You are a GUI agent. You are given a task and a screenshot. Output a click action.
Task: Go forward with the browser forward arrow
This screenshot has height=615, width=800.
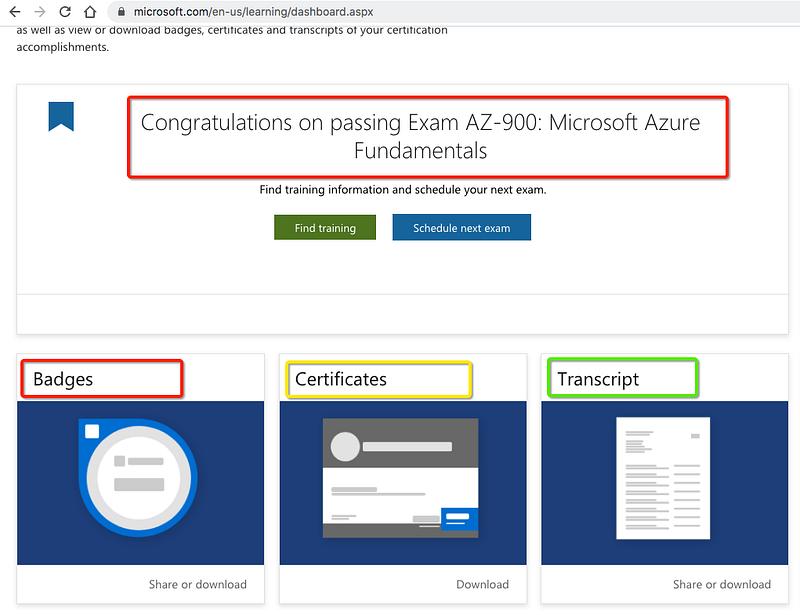pos(40,11)
